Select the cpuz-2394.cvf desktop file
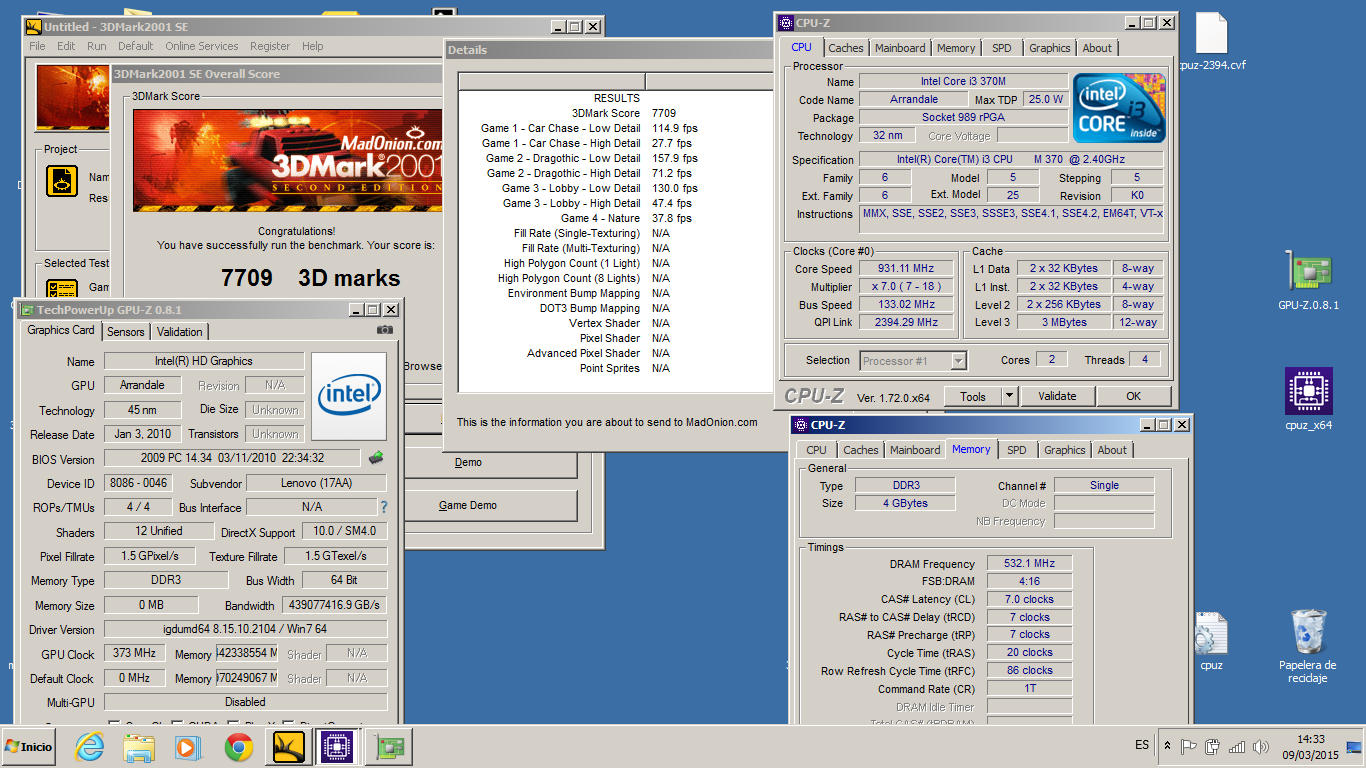The image size is (1366, 768). [1210, 42]
